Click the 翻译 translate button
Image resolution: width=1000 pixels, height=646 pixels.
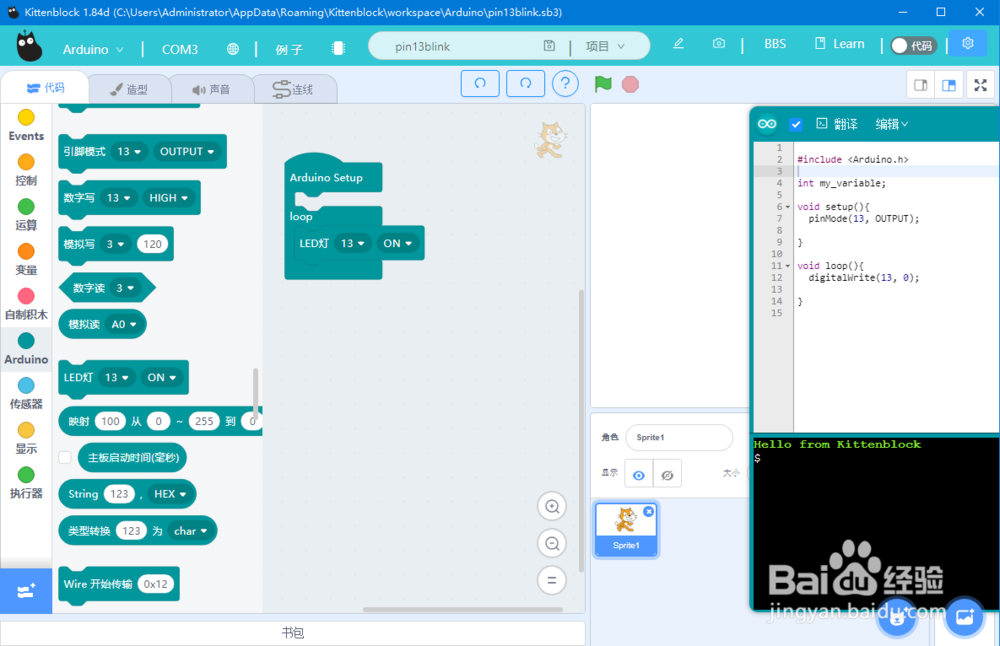tap(837, 124)
